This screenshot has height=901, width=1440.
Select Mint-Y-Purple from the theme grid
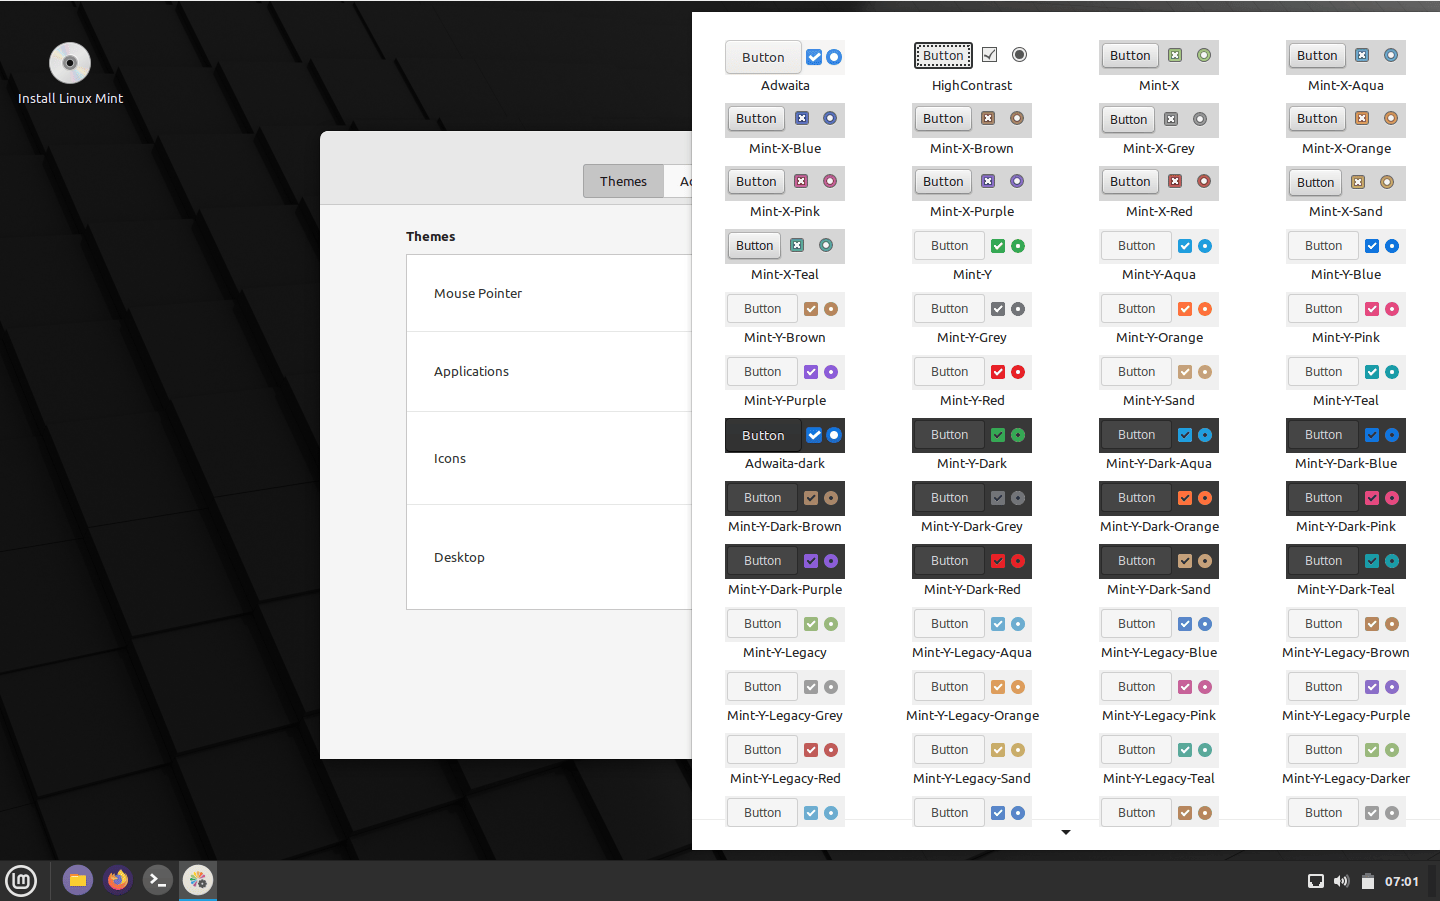click(x=785, y=382)
